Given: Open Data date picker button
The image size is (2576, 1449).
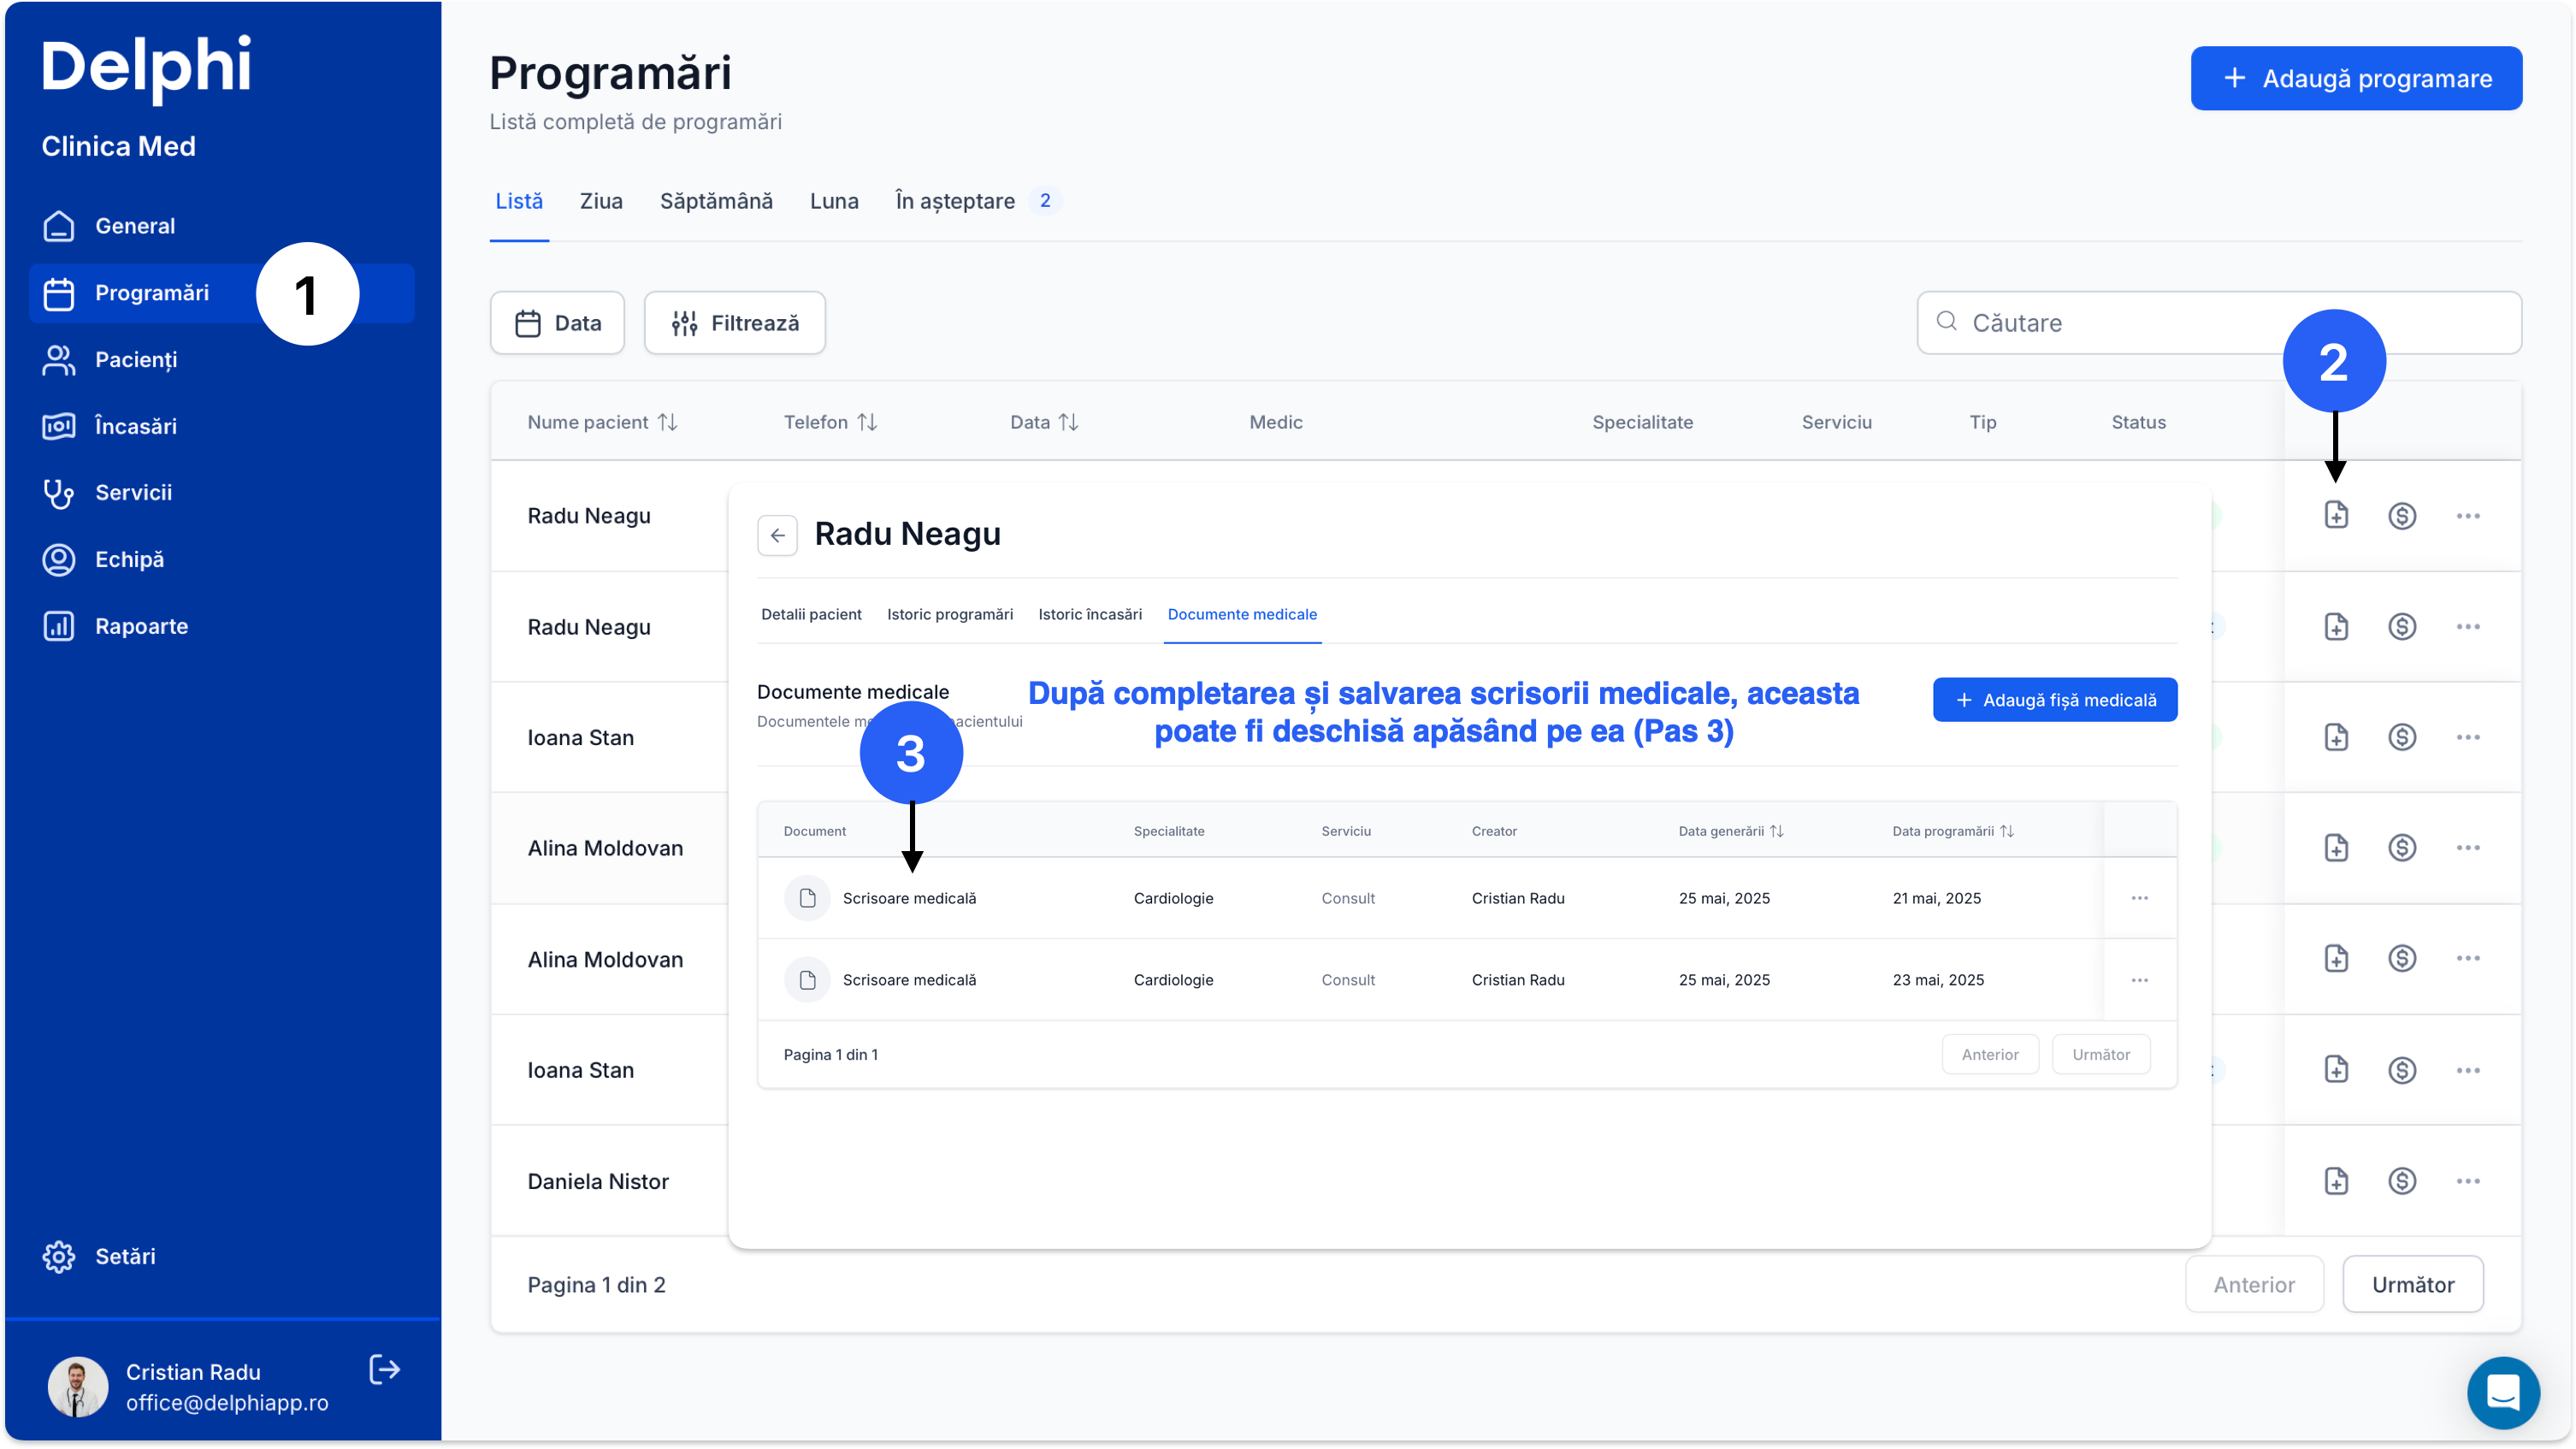Looking at the screenshot, I should [557, 323].
